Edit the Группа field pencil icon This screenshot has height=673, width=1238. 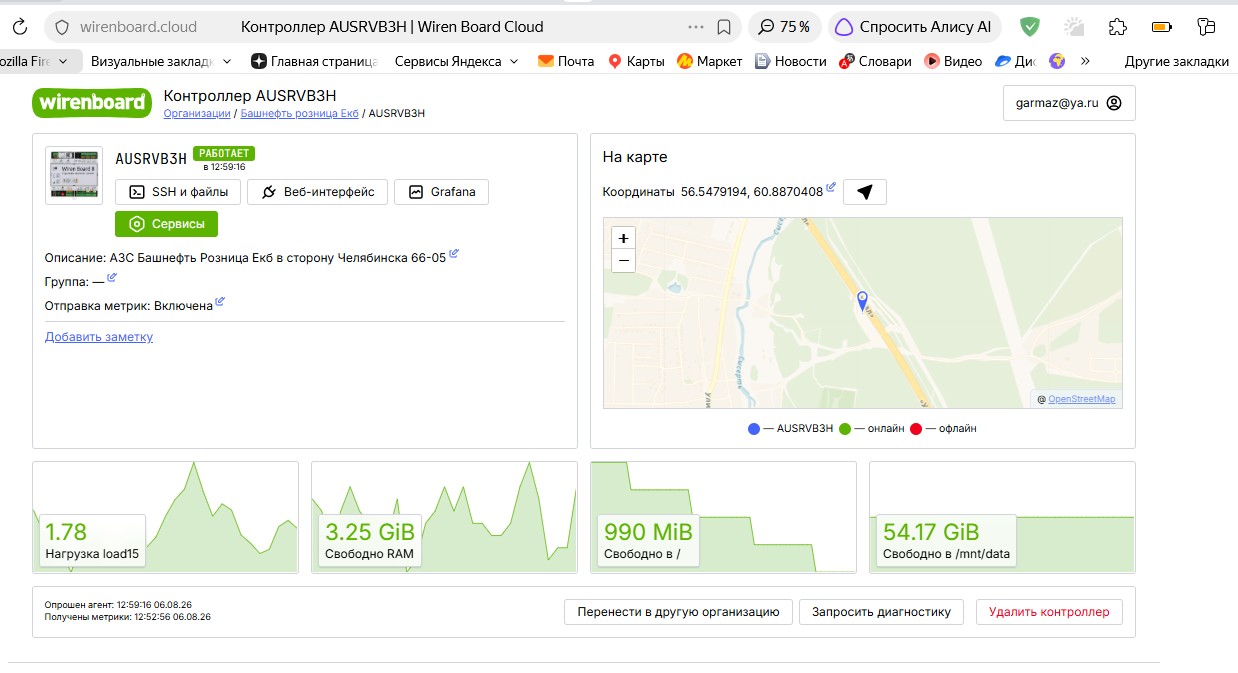coord(112,278)
